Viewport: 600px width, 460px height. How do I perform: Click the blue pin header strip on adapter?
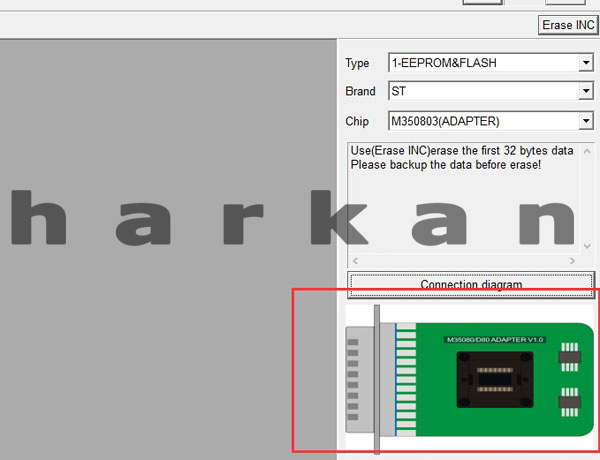pos(403,380)
